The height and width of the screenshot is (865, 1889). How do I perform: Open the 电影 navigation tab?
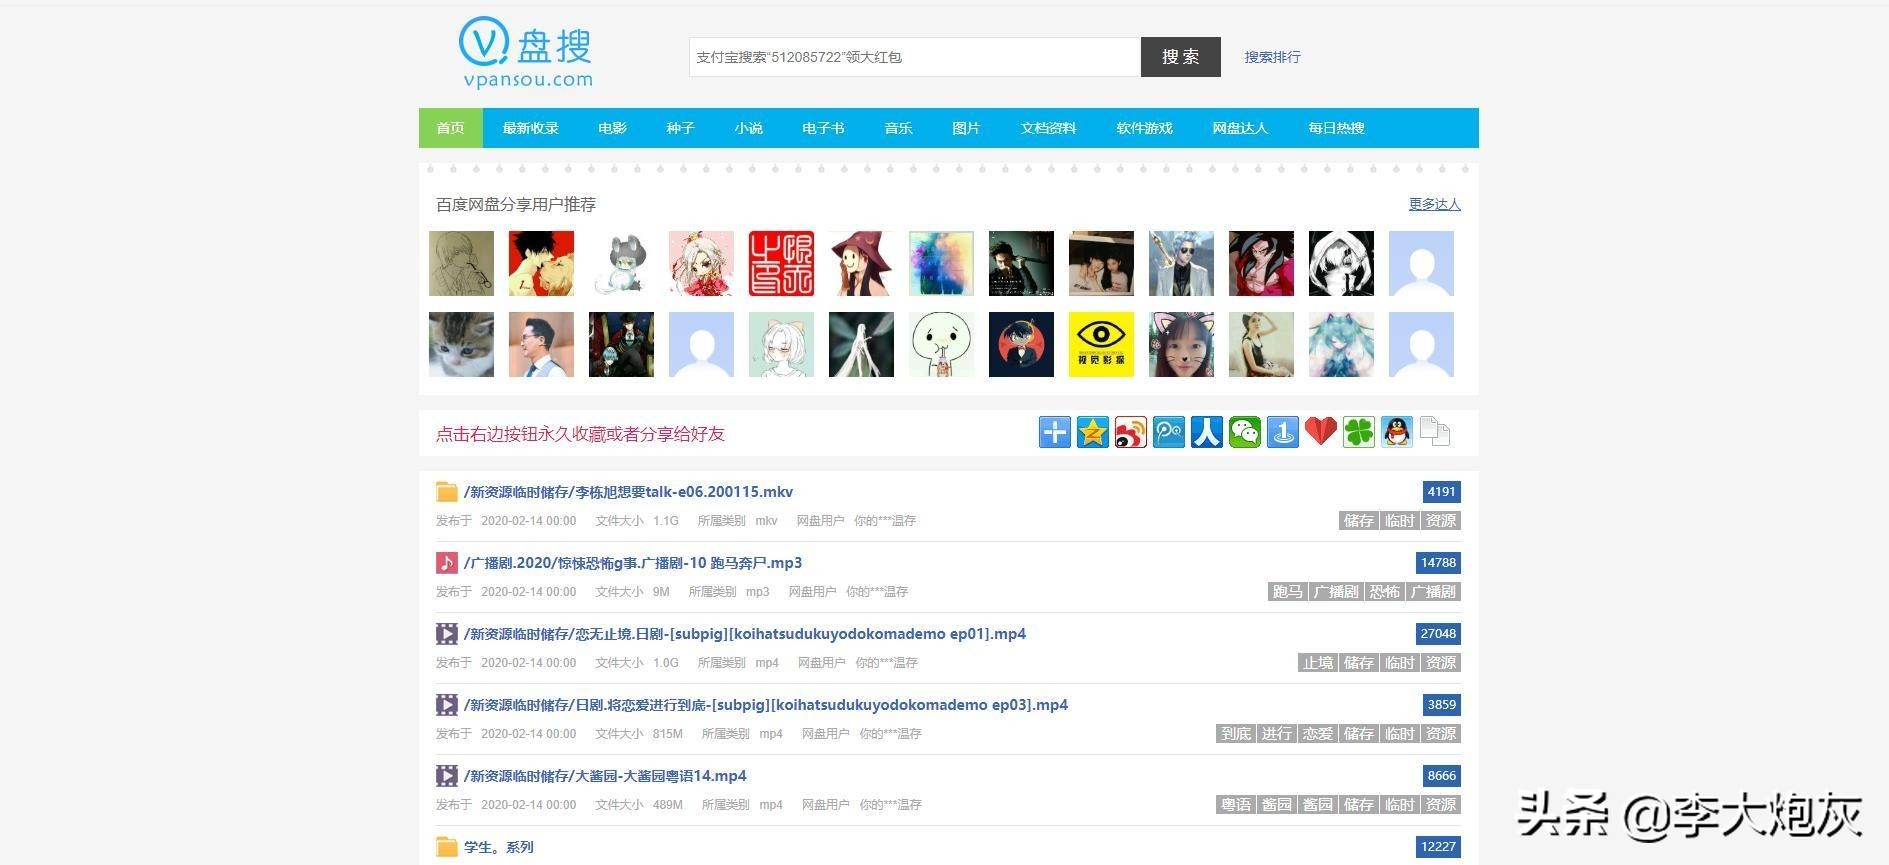tap(612, 128)
